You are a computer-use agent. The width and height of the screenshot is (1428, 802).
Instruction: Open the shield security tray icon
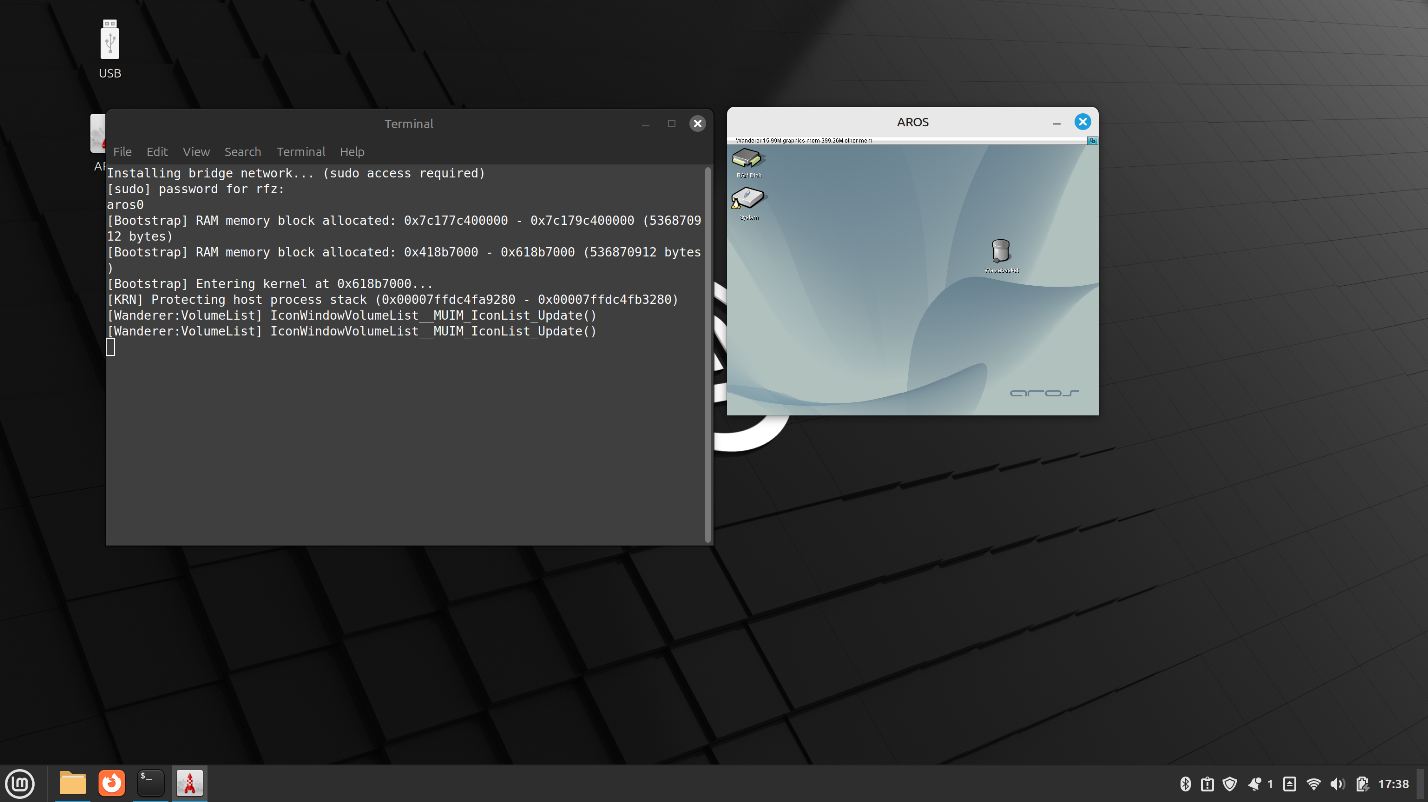pos(1230,784)
